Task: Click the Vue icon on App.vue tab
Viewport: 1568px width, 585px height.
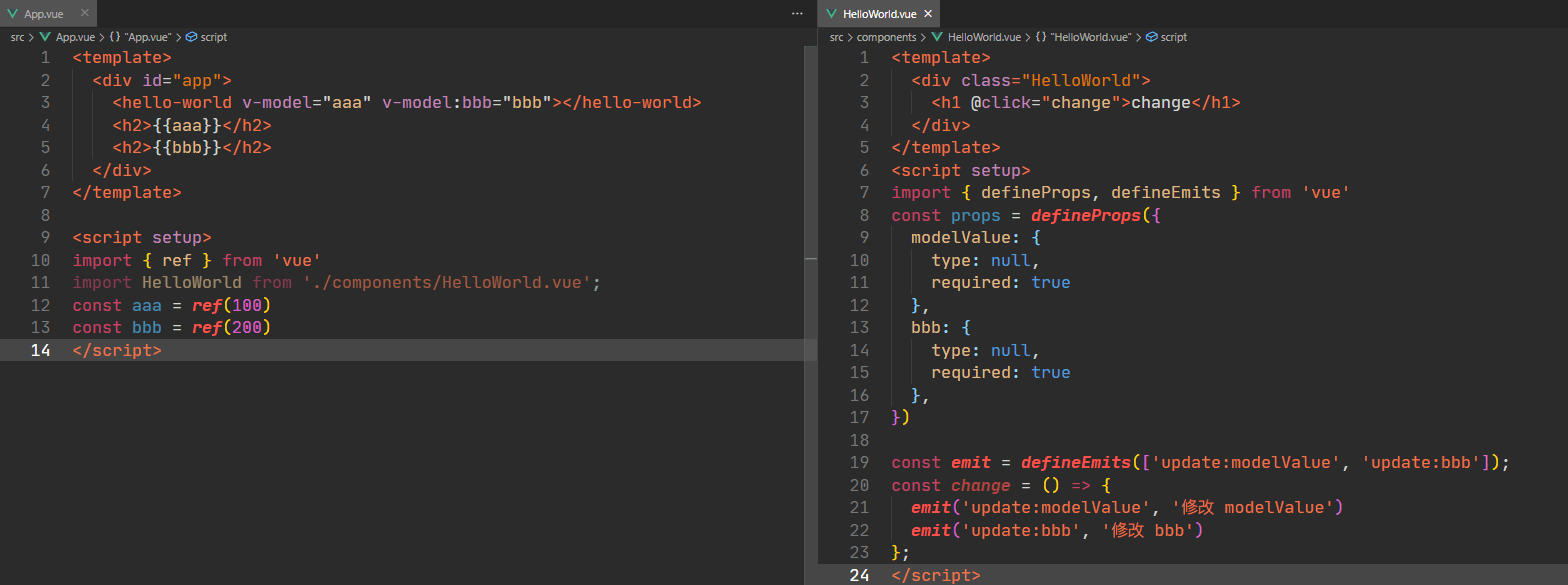Action: [x=13, y=14]
